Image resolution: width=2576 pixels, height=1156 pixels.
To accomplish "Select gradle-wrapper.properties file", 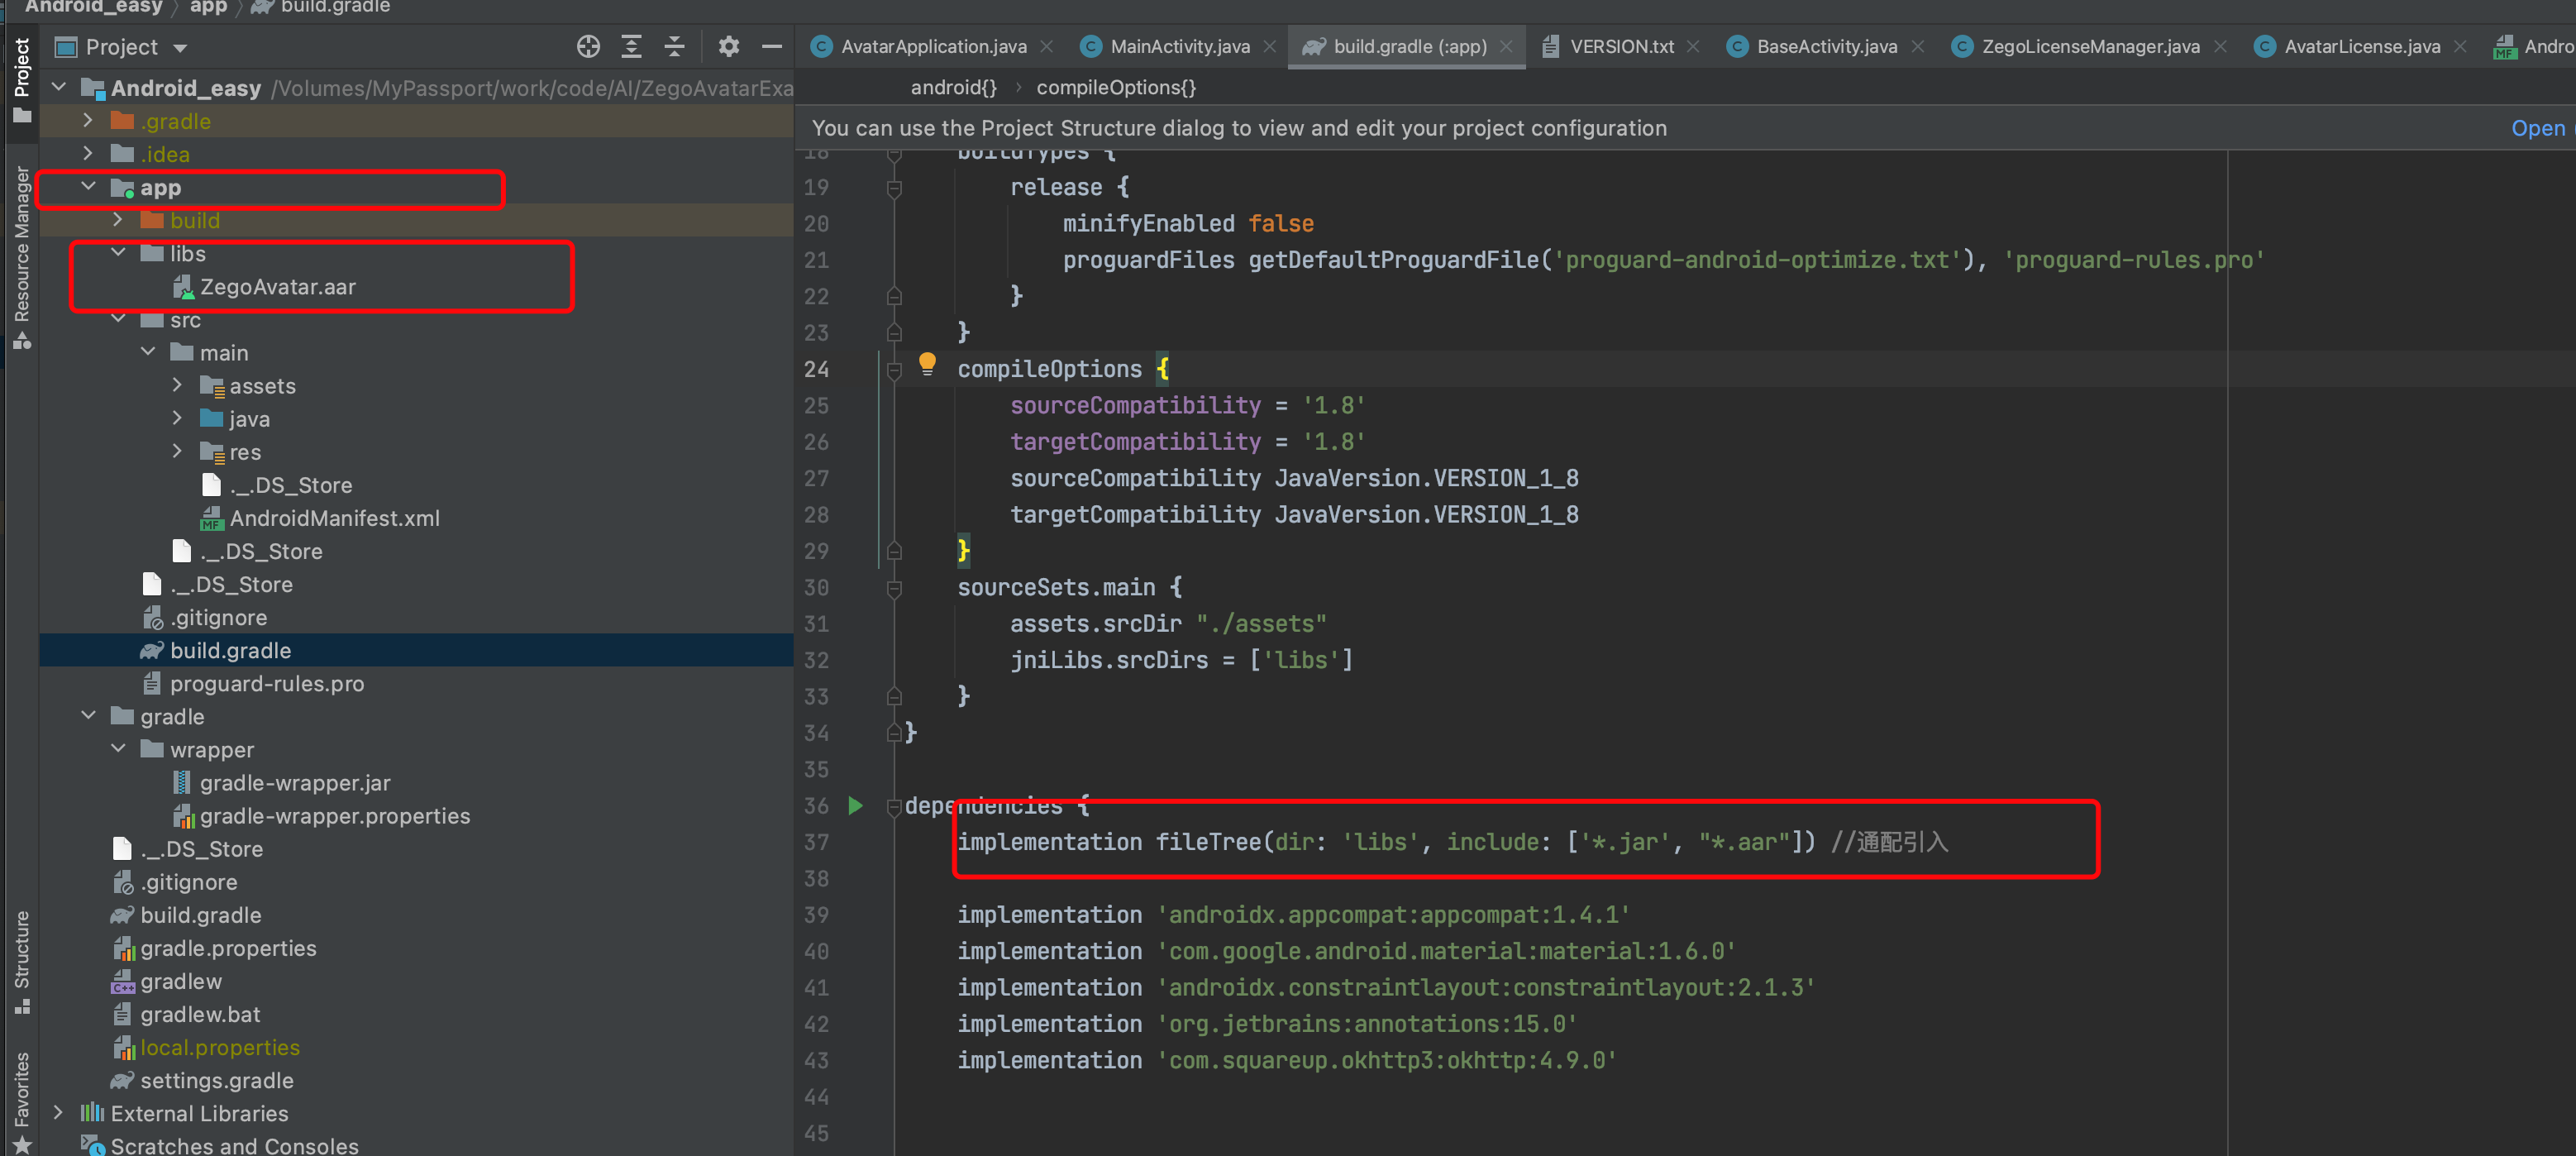I will point(334,816).
